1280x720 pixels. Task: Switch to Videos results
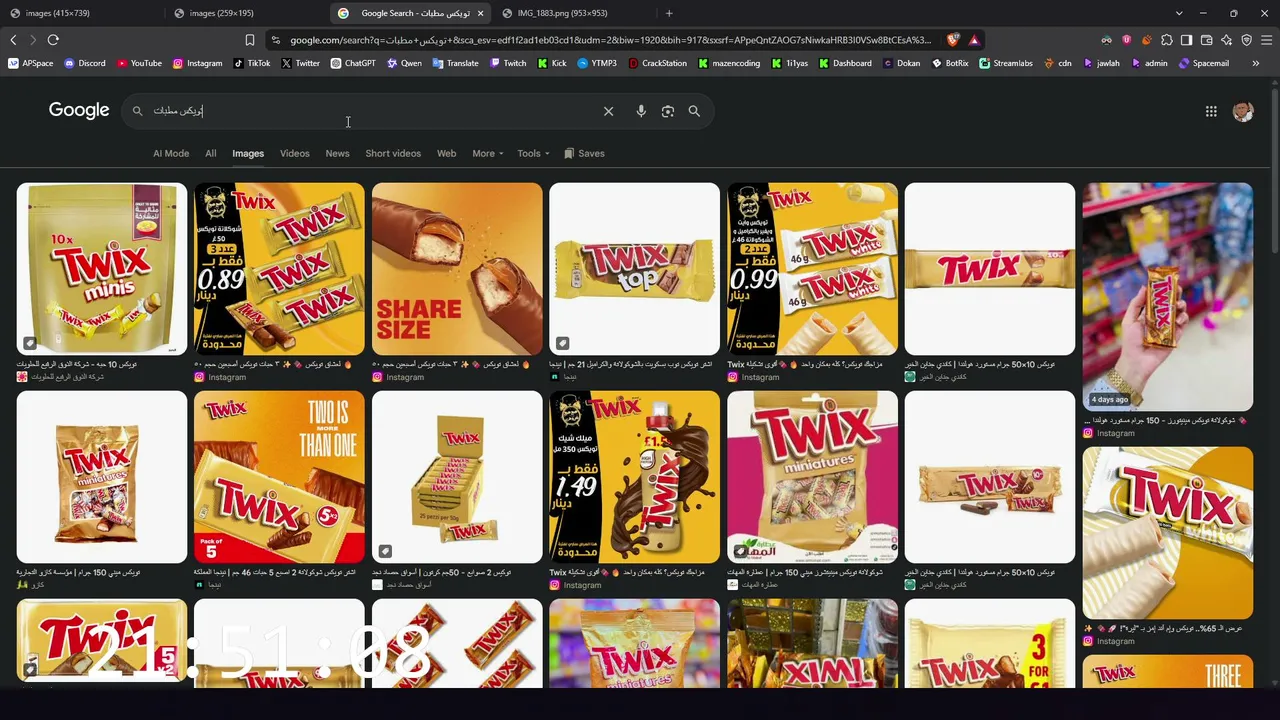click(x=295, y=153)
